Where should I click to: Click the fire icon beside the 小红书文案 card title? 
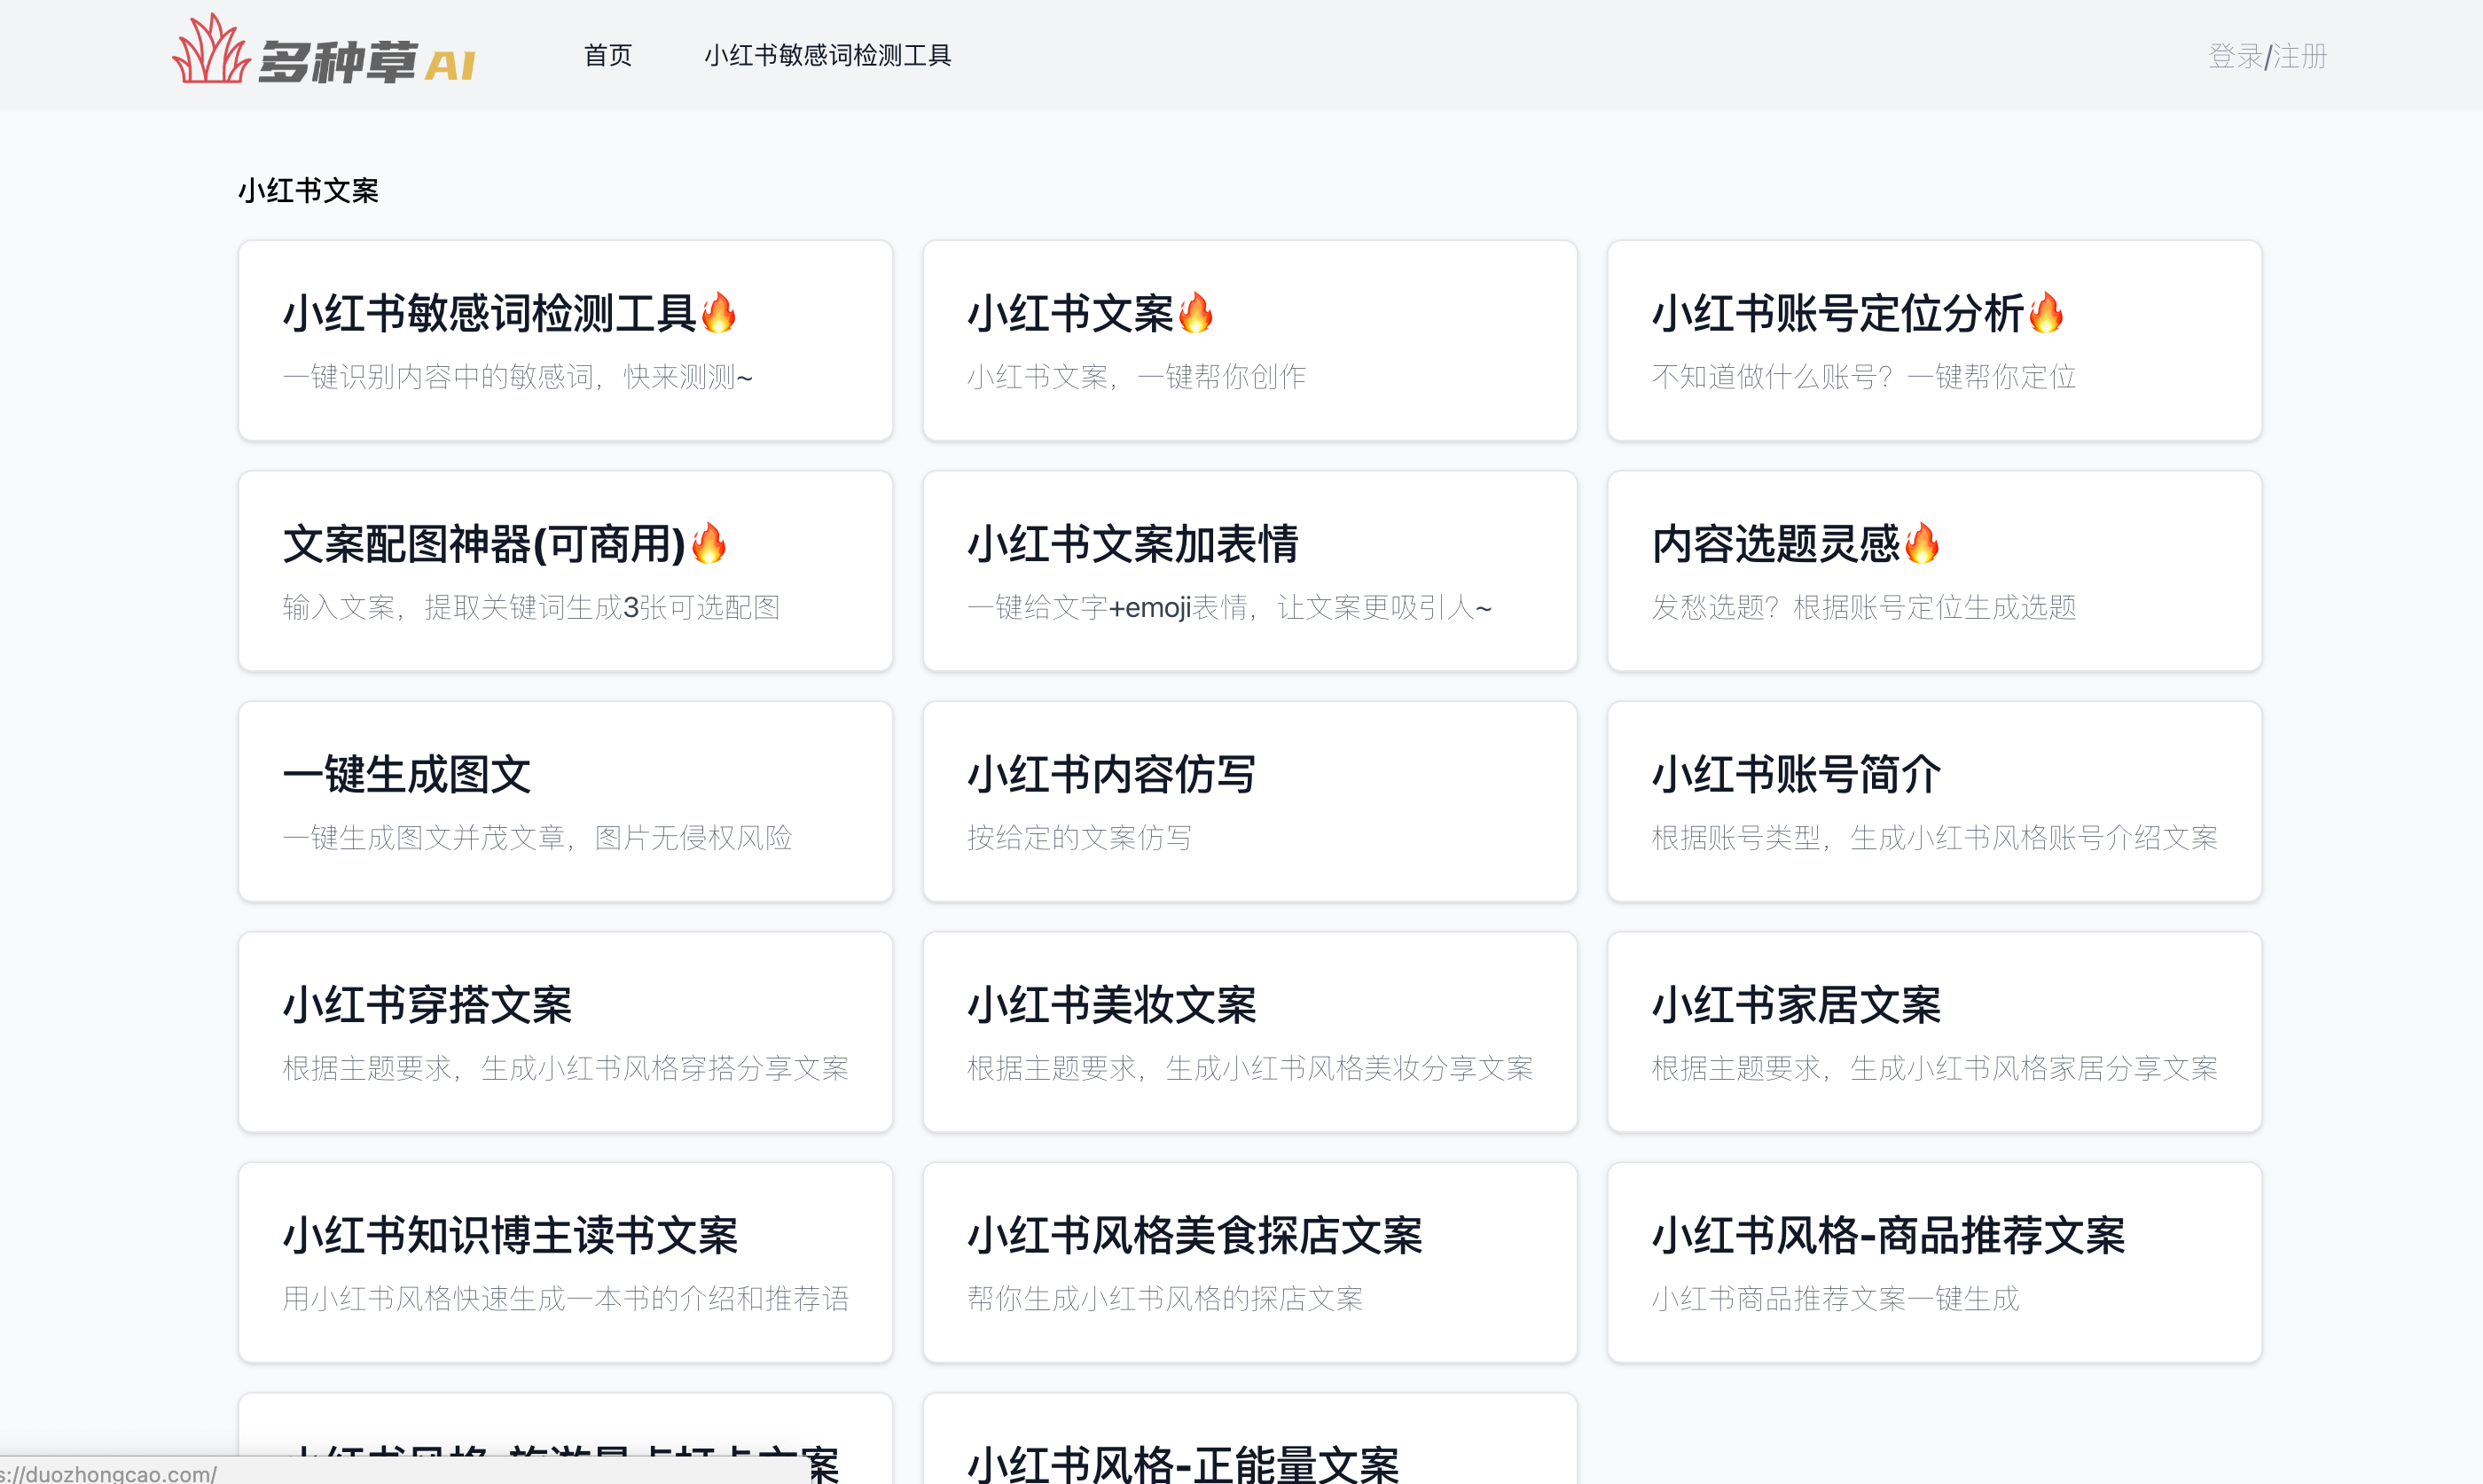pyautogui.click(x=1195, y=312)
